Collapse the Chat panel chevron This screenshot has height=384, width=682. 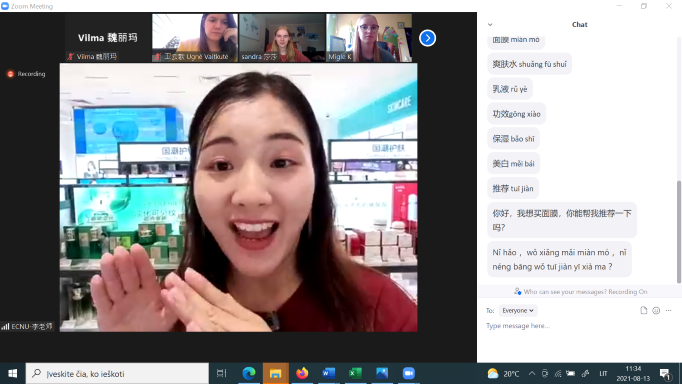[x=490, y=25]
